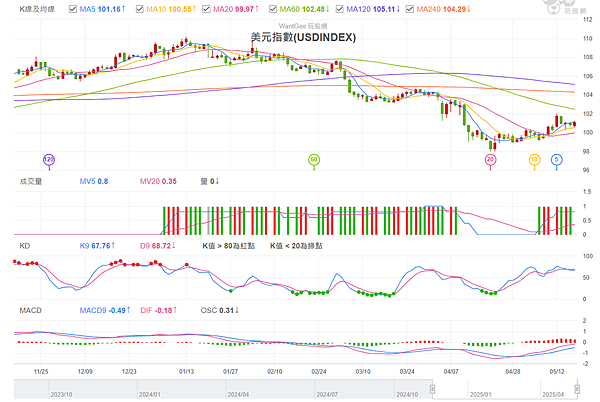The width and height of the screenshot is (600, 402).
Task: Click the 03/10 date on the x-axis
Action: (363, 372)
